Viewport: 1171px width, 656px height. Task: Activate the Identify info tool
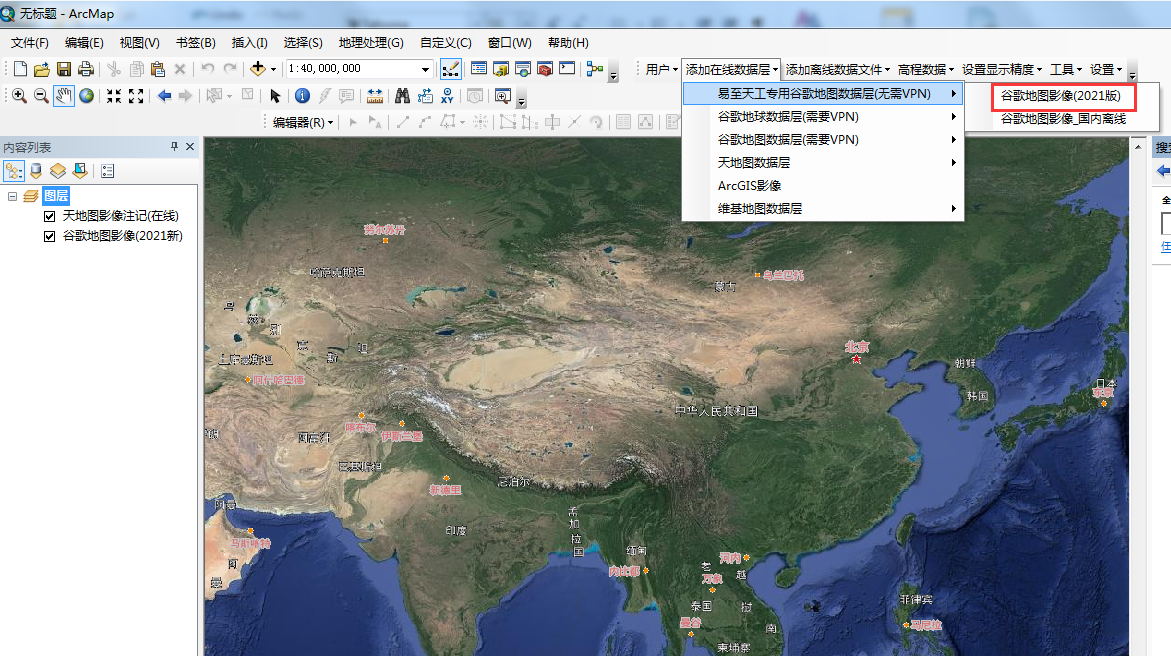tap(302, 96)
